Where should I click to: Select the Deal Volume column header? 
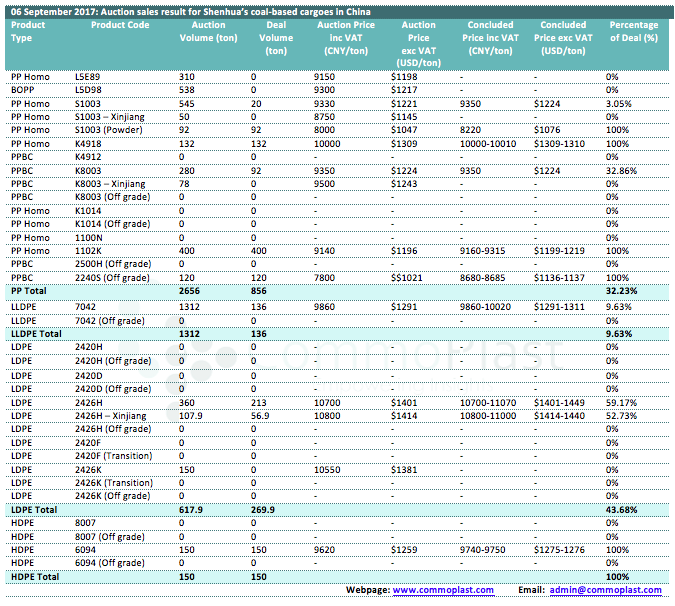tap(275, 37)
